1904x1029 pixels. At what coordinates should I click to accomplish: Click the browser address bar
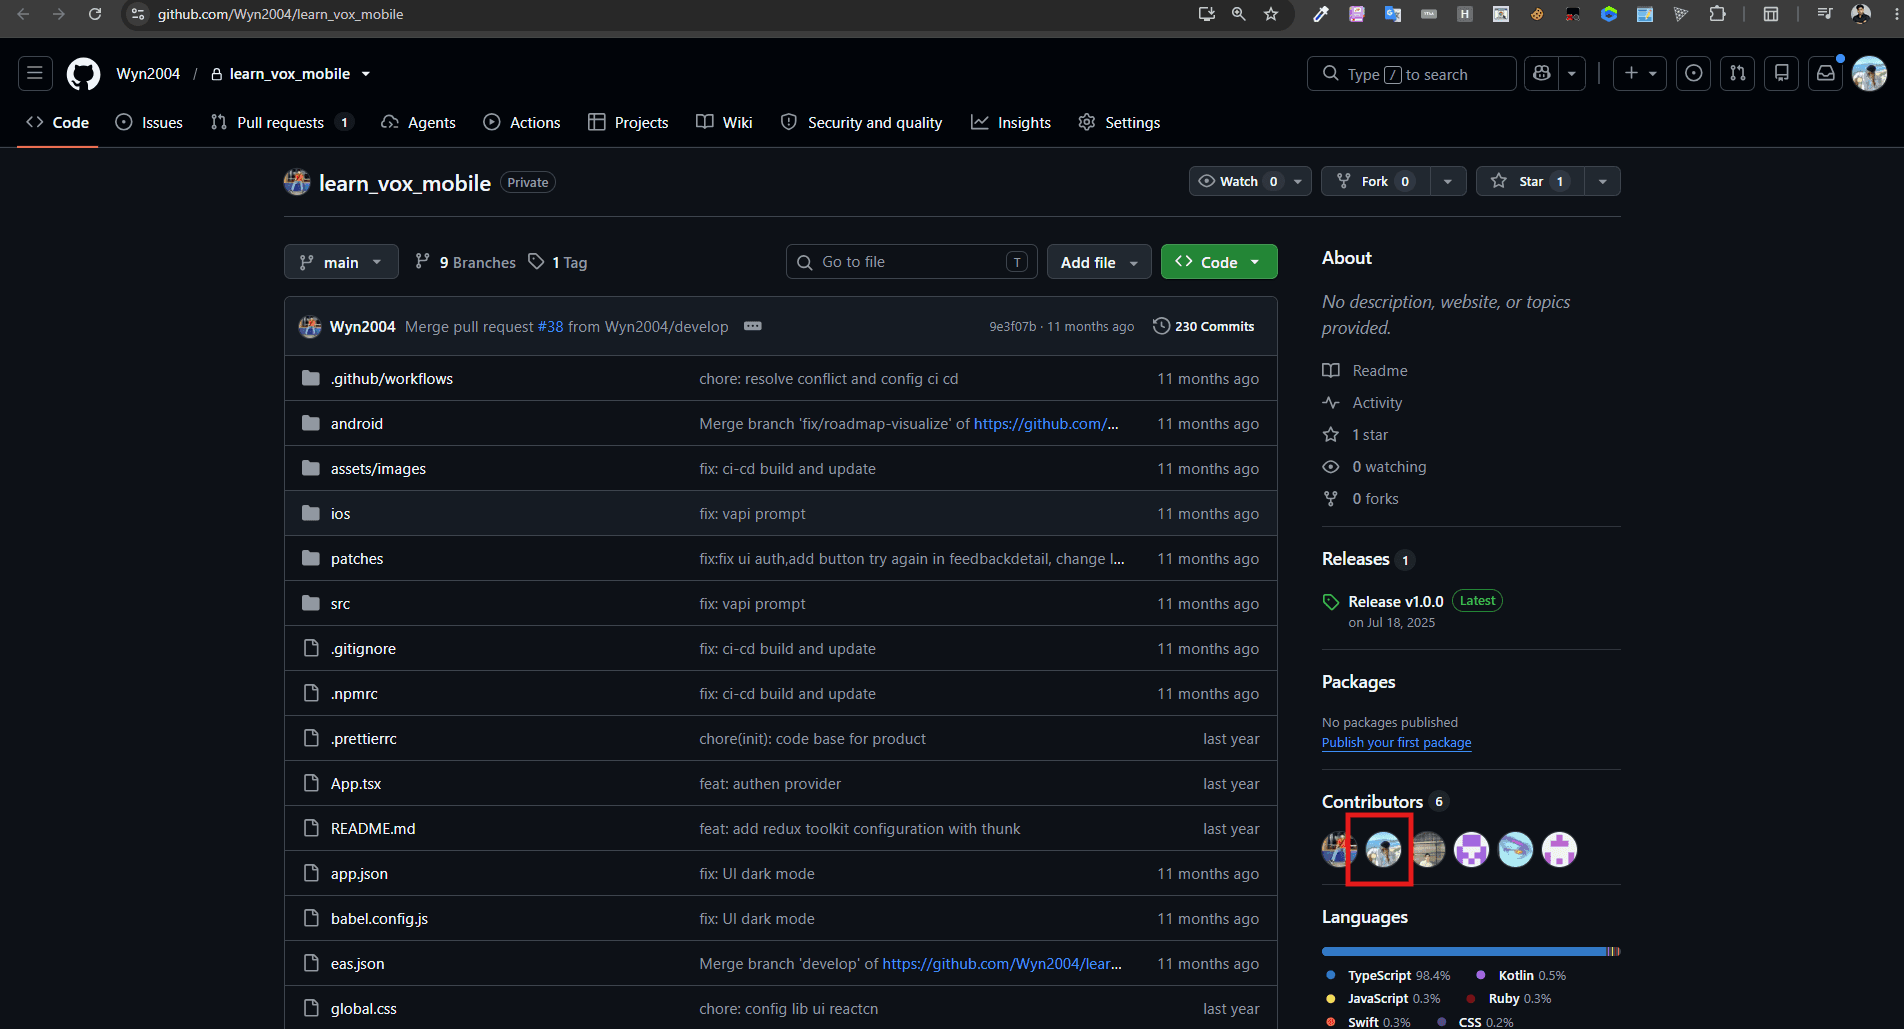coord(660,14)
